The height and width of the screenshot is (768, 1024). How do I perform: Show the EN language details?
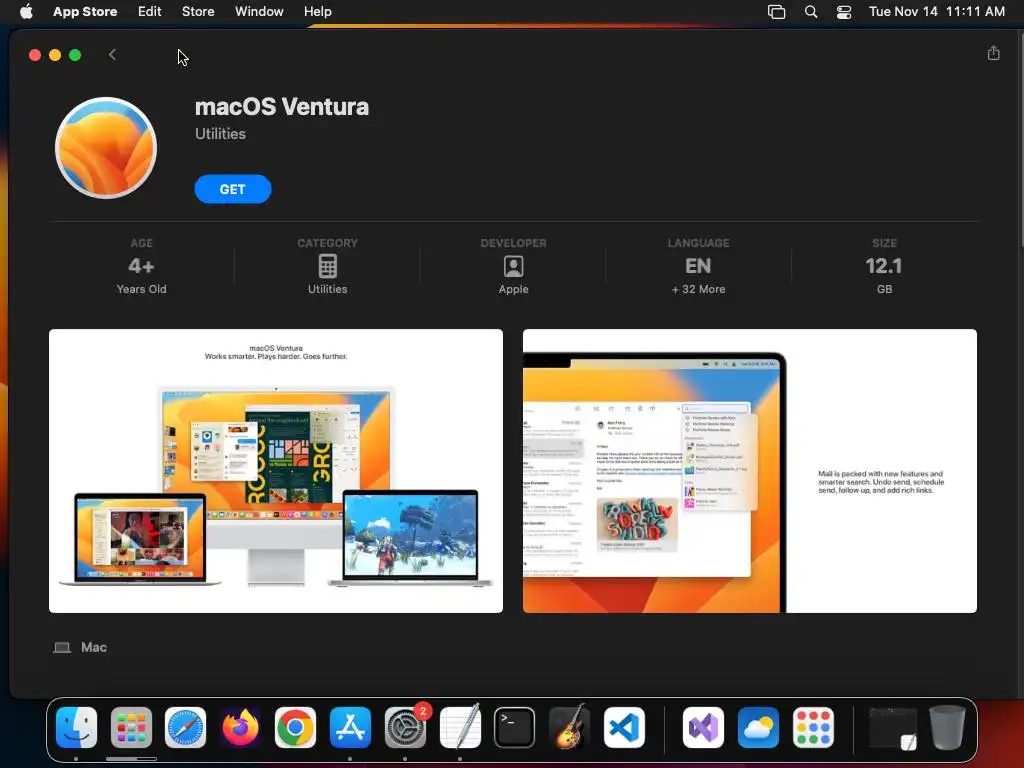698,266
